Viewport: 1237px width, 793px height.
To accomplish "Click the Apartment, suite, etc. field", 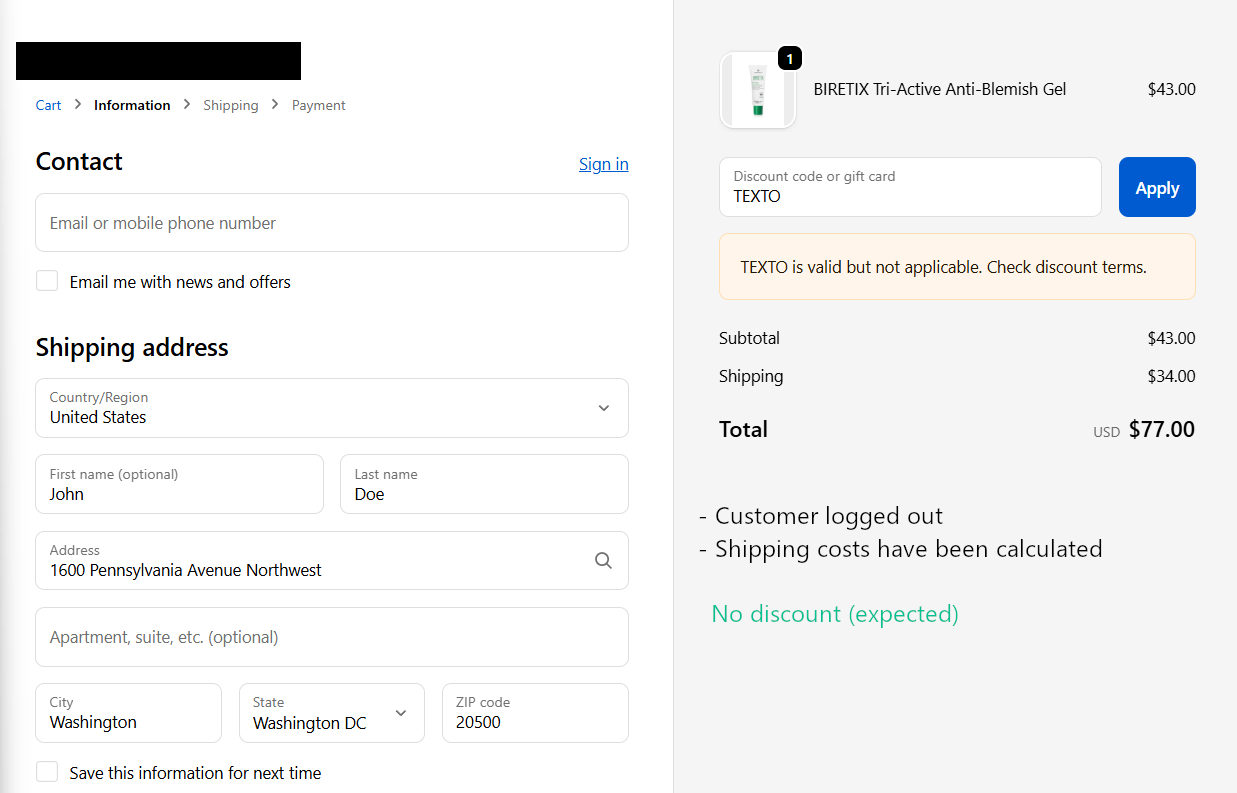I will point(331,637).
